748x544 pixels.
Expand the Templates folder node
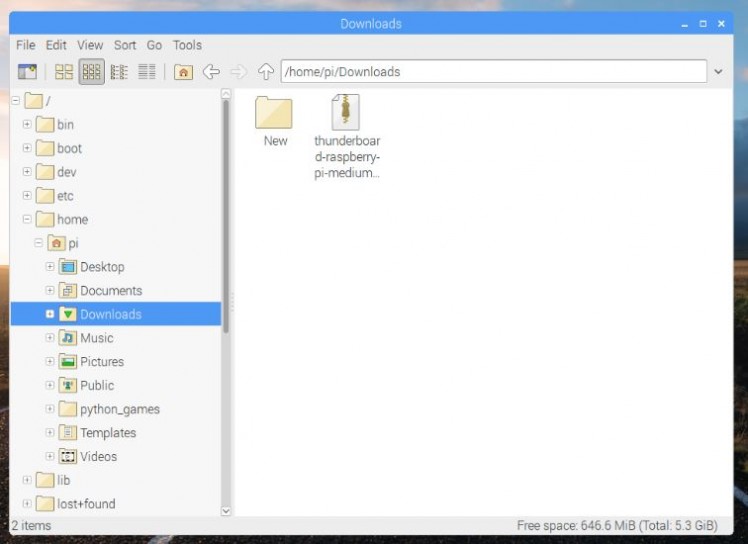(50, 432)
